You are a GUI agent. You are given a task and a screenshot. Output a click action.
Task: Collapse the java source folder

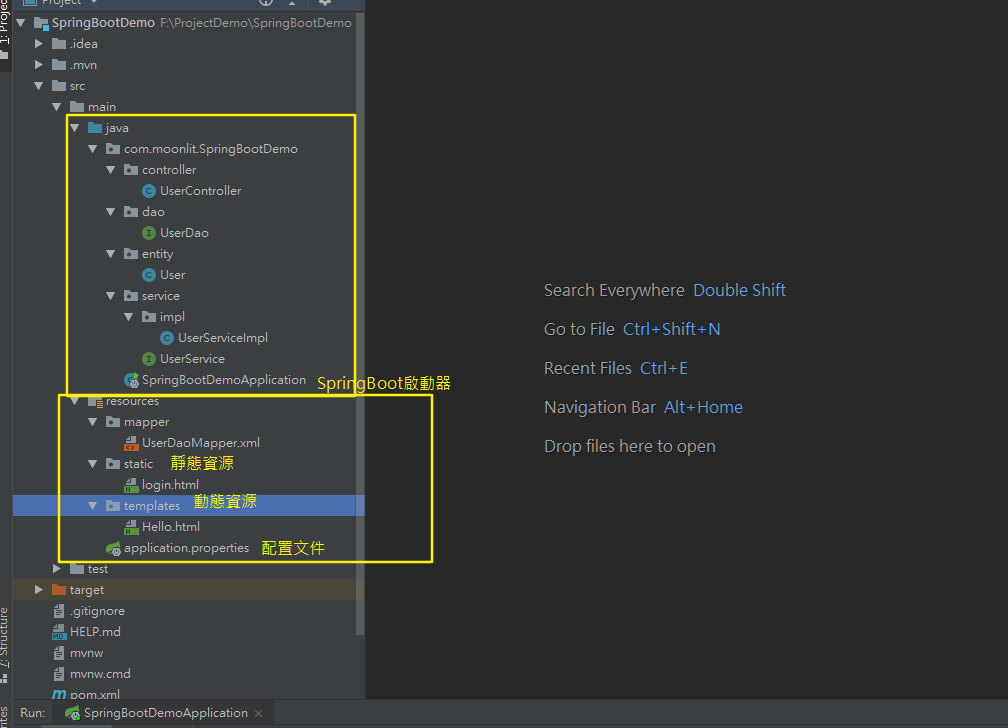point(75,128)
